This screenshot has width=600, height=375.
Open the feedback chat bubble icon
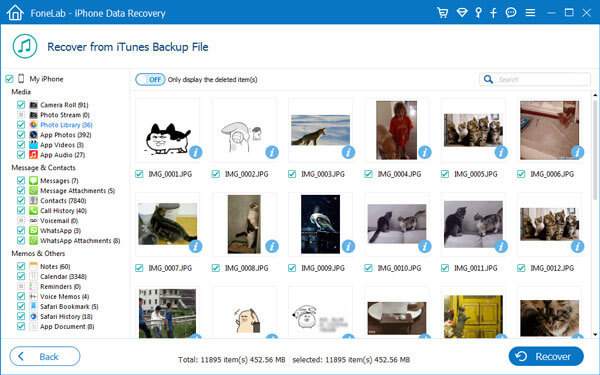point(511,13)
